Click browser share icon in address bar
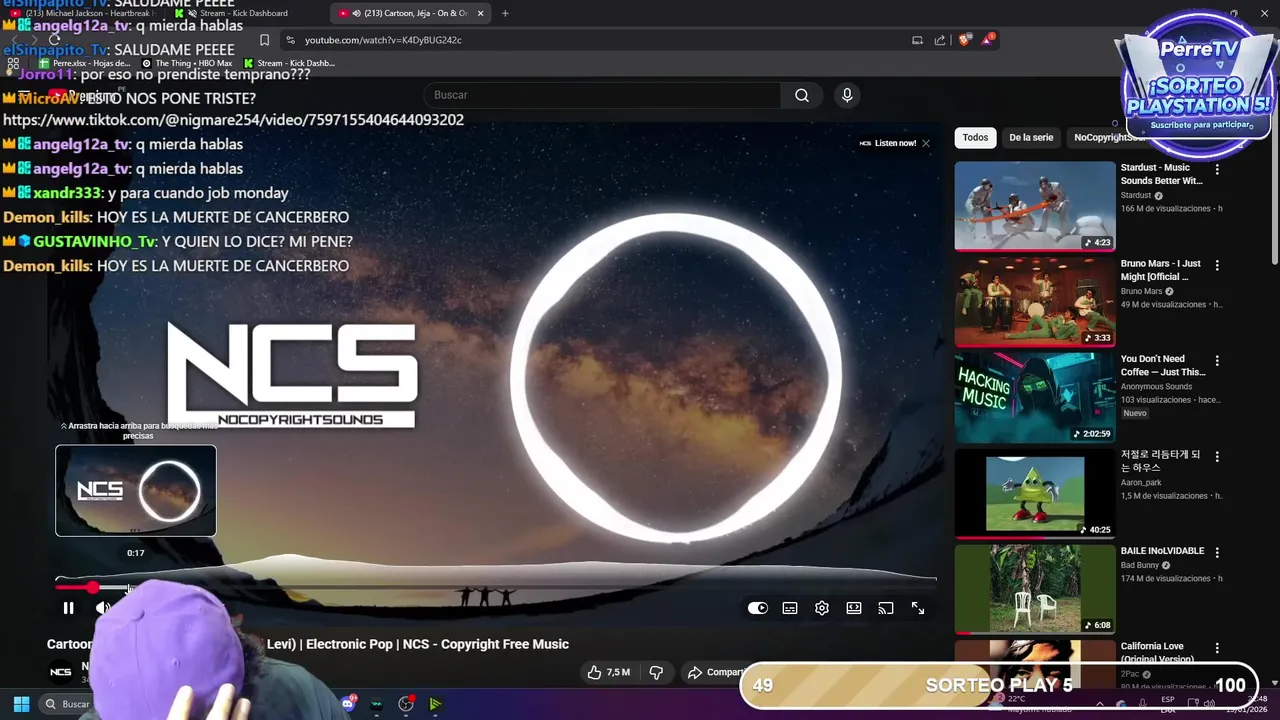The width and height of the screenshot is (1280, 720). [940, 40]
